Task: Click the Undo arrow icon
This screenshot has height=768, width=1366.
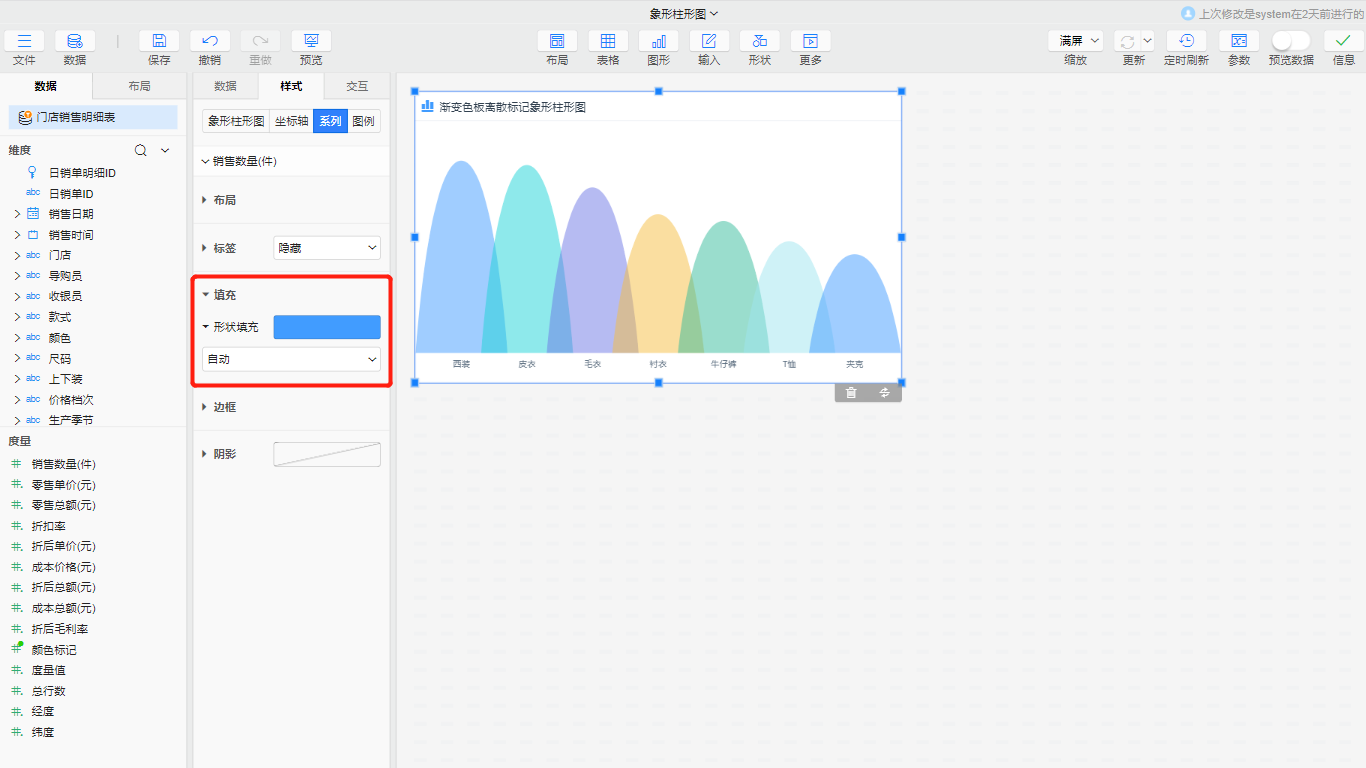Action: (210, 41)
